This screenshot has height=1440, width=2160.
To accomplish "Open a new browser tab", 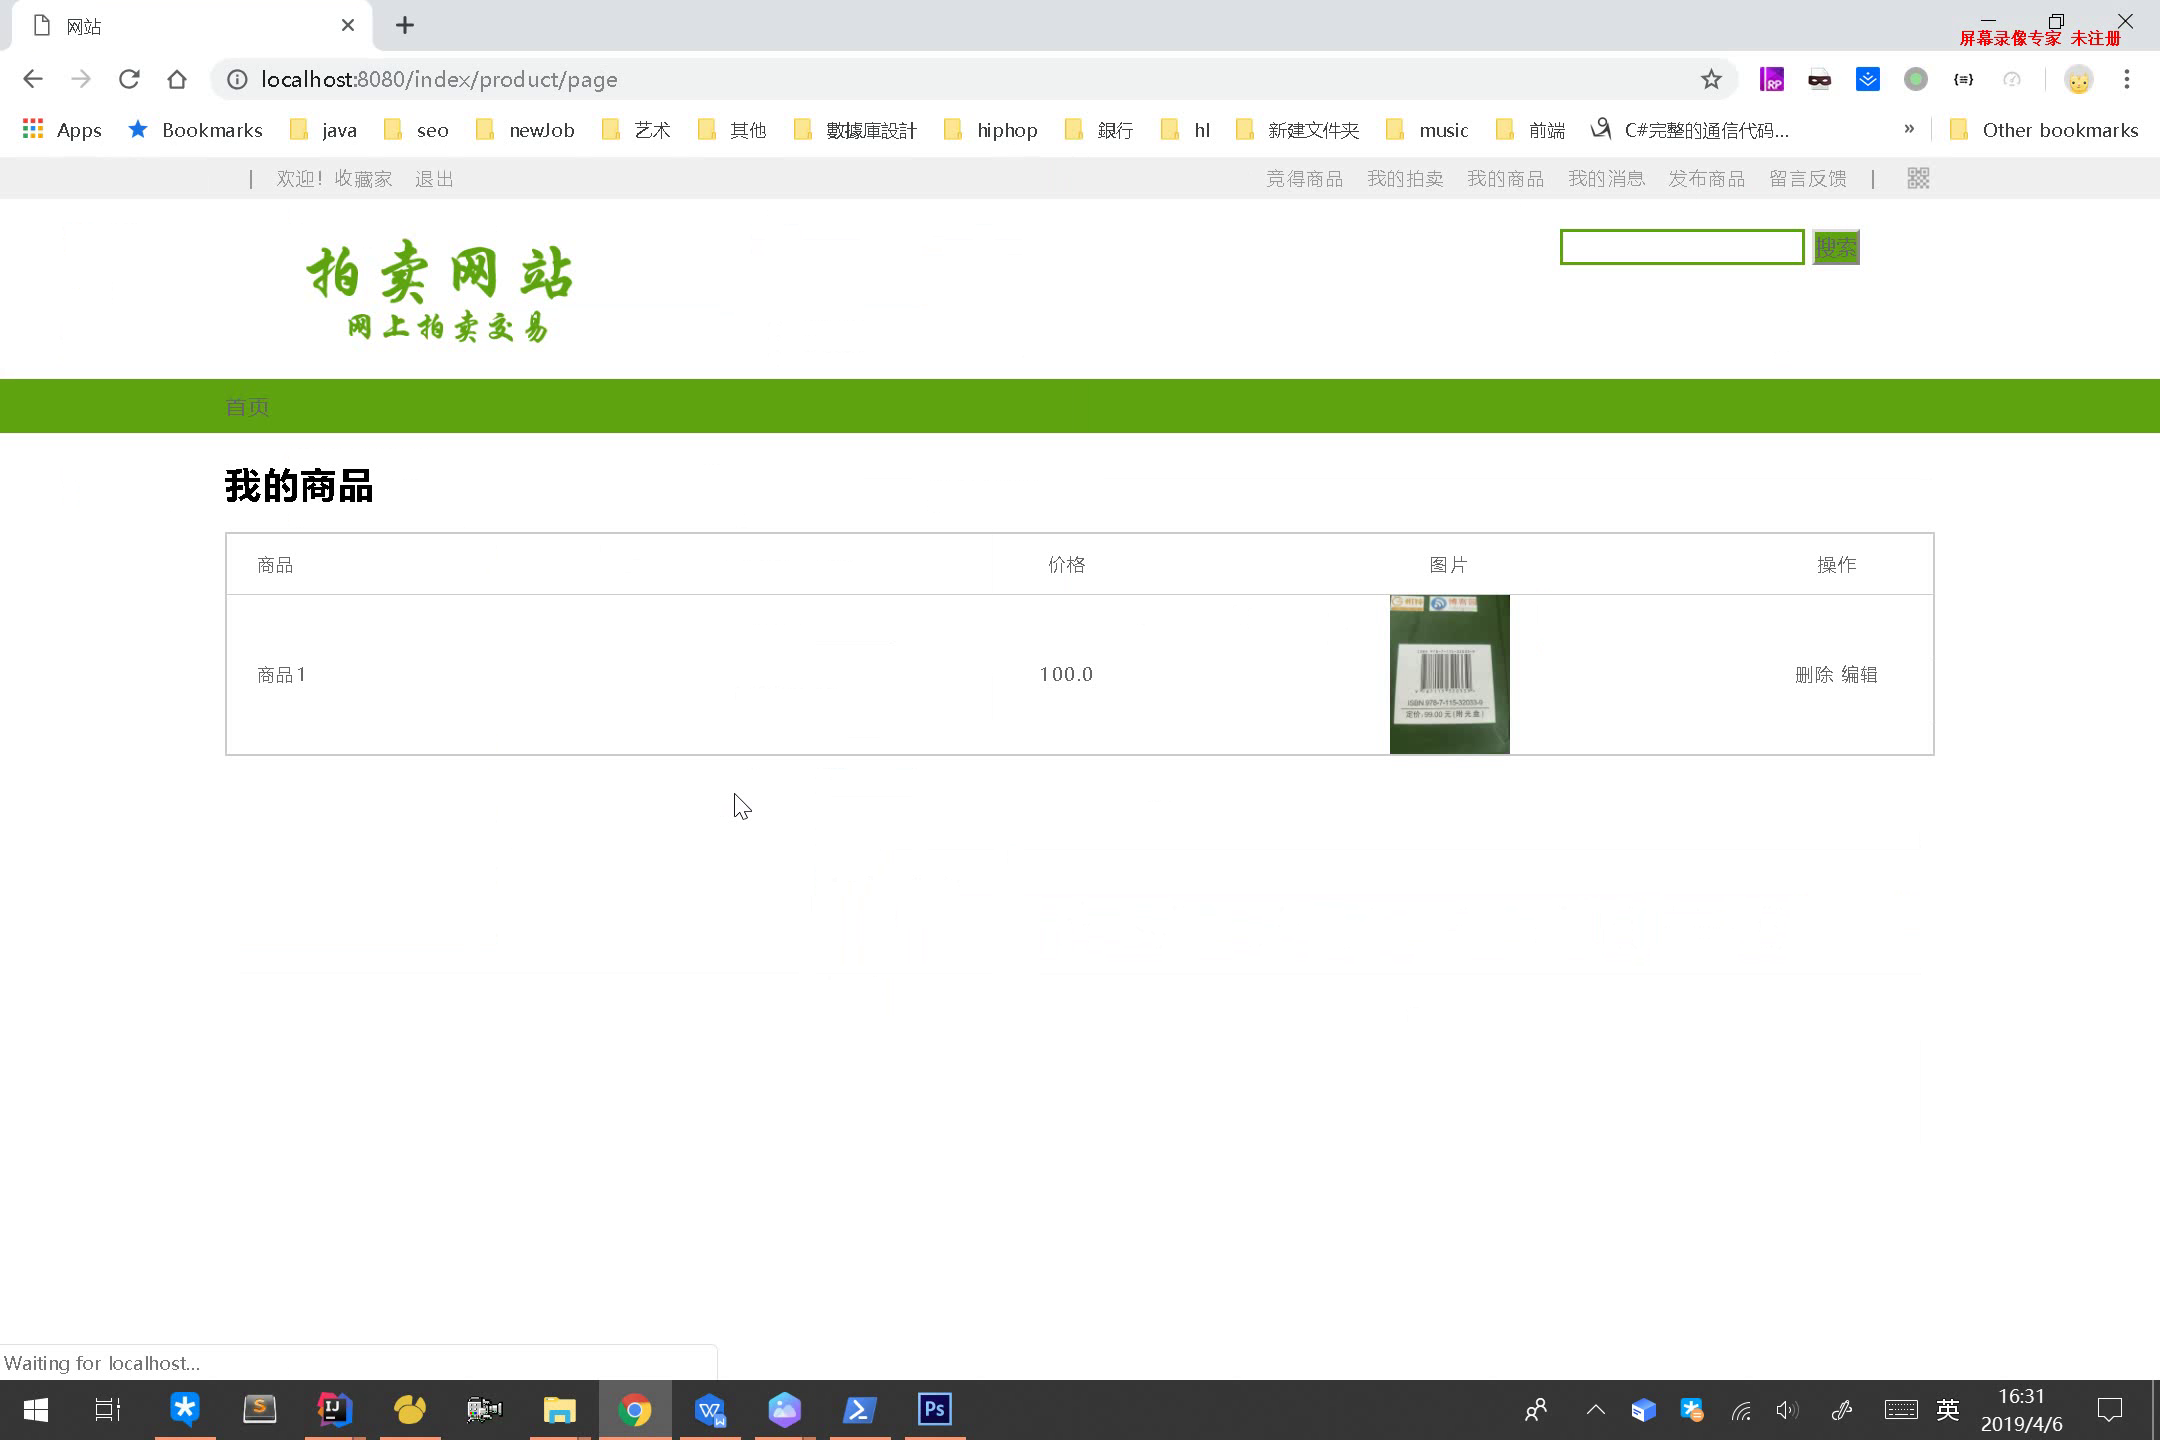I will (x=405, y=26).
